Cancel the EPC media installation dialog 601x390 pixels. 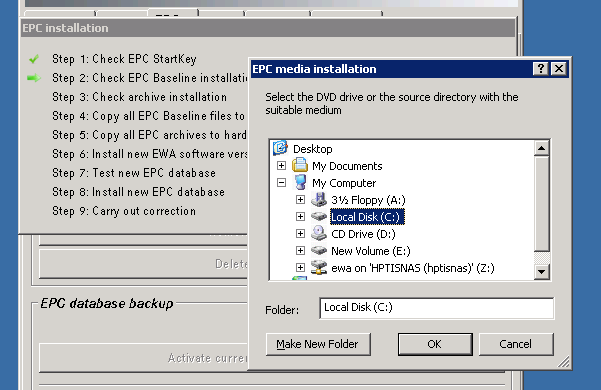[516, 344]
